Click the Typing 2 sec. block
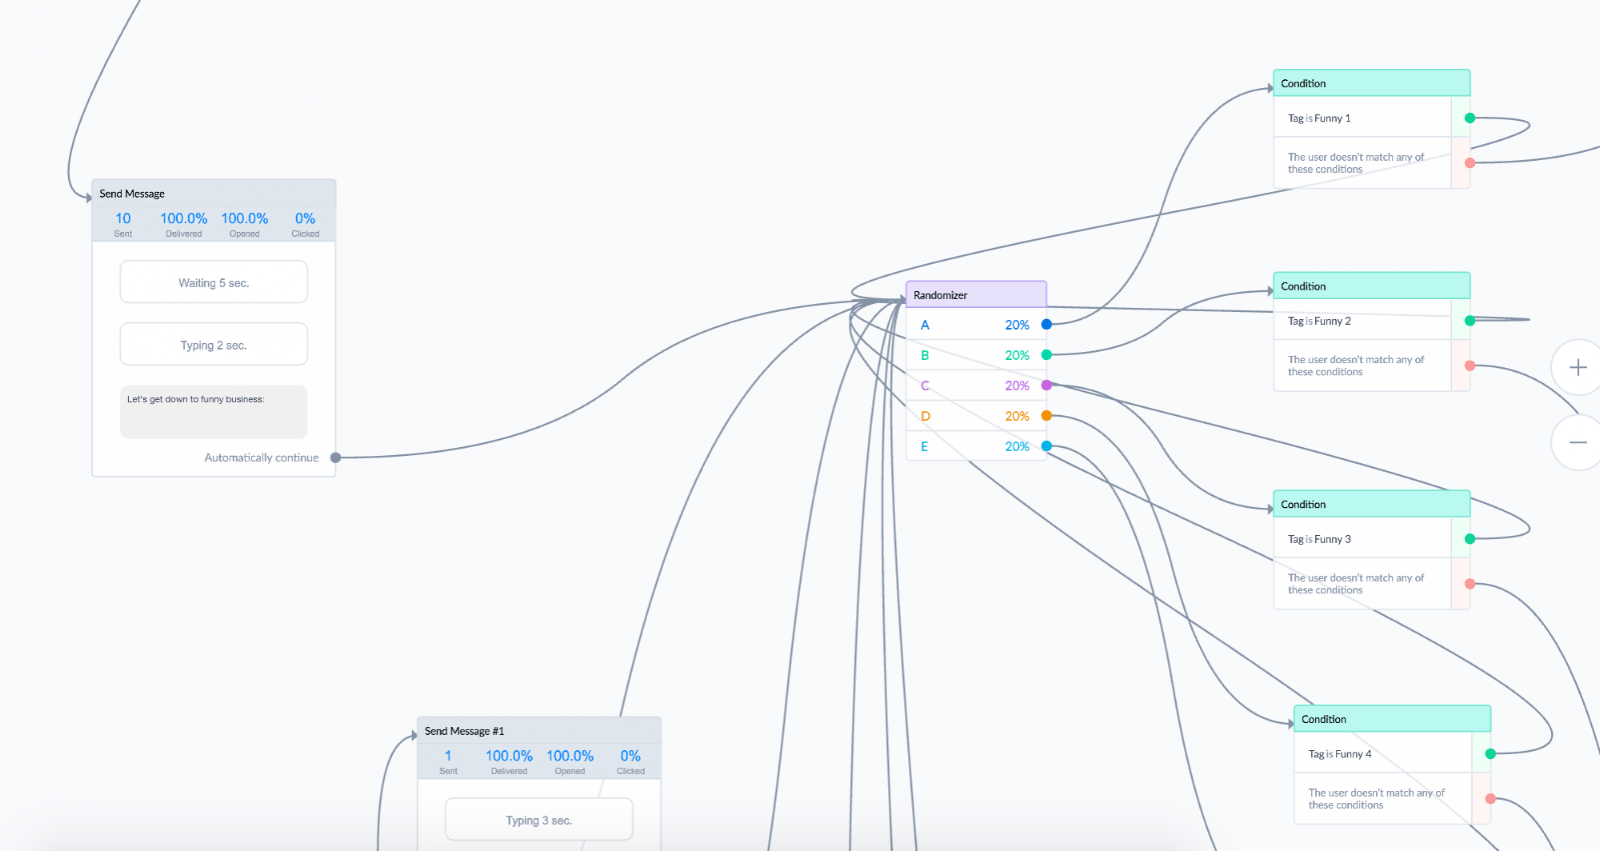Image resolution: width=1600 pixels, height=851 pixels. (214, 344)
